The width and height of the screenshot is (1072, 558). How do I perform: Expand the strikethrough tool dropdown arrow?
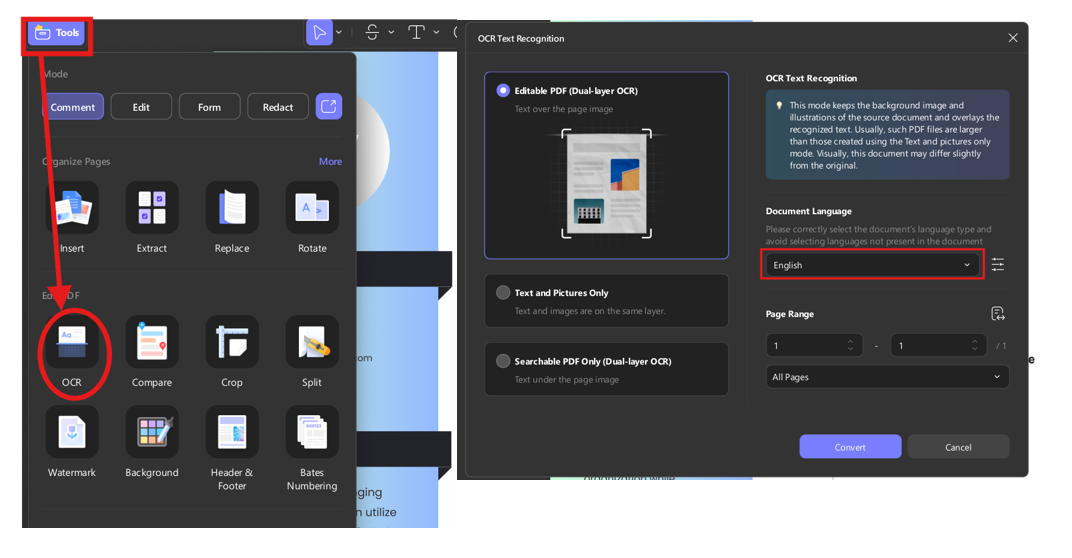[x=391, y=32]
